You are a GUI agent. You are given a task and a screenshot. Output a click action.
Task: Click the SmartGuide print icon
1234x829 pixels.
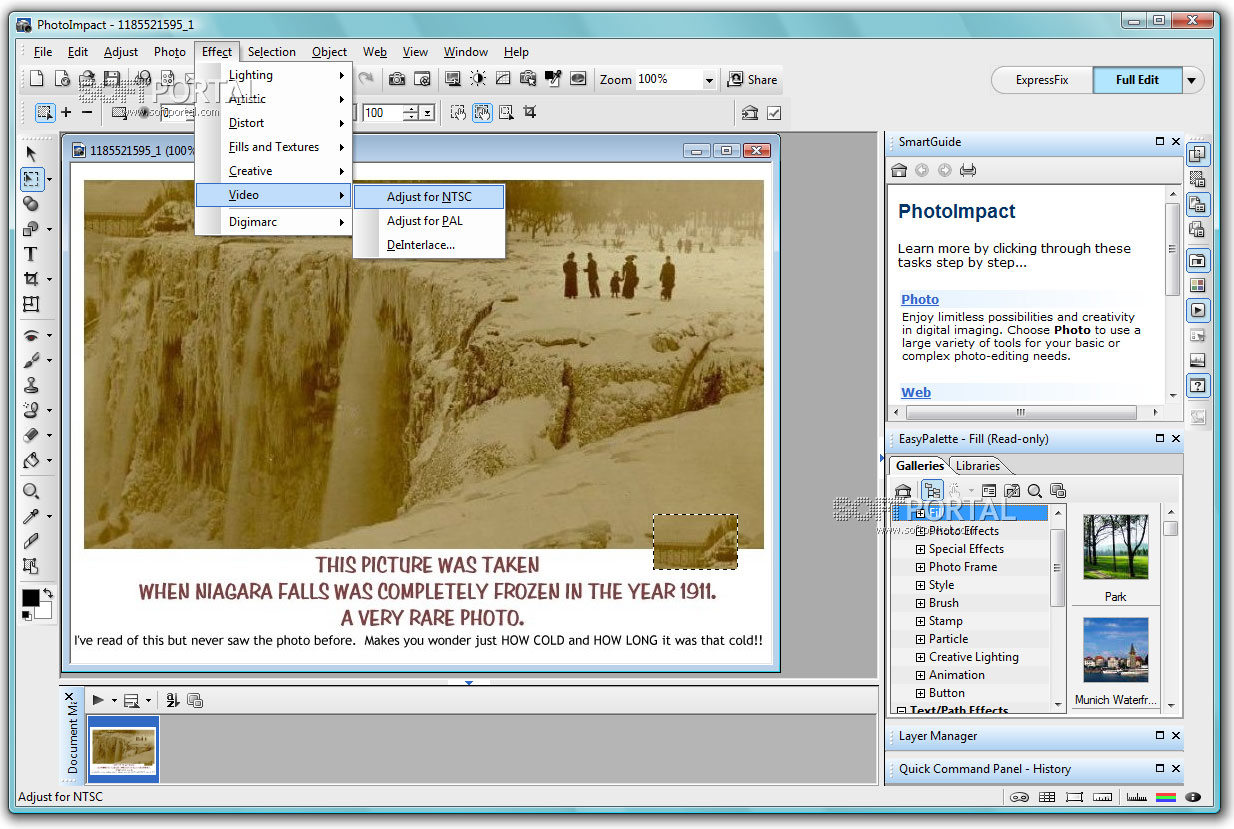[968, 170]
